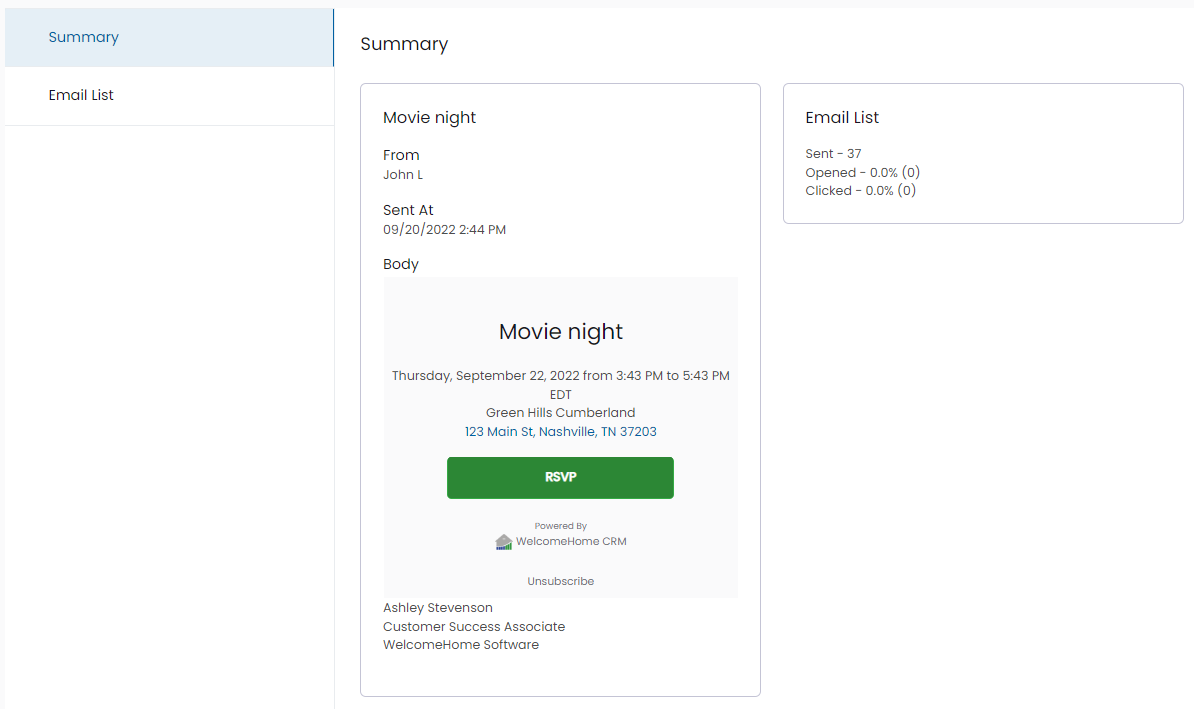The image size is (1194, 709).
Task: Click the Opened - 0.0% (0) statistic
Action: click(863, 172)
